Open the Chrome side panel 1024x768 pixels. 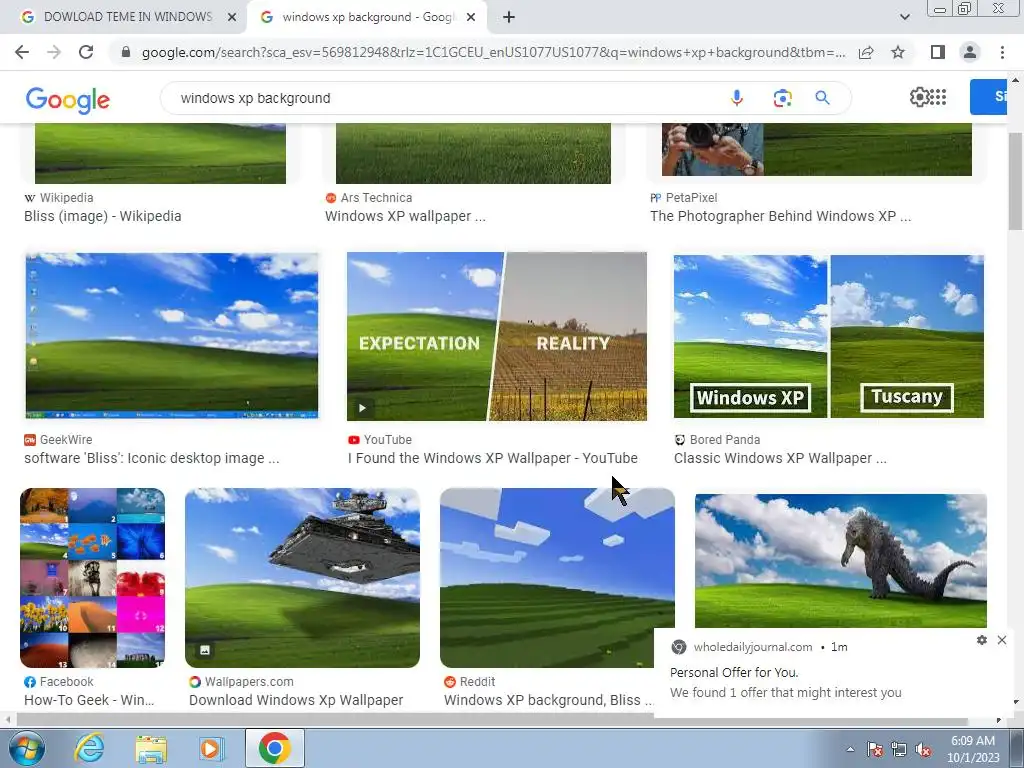938,52
